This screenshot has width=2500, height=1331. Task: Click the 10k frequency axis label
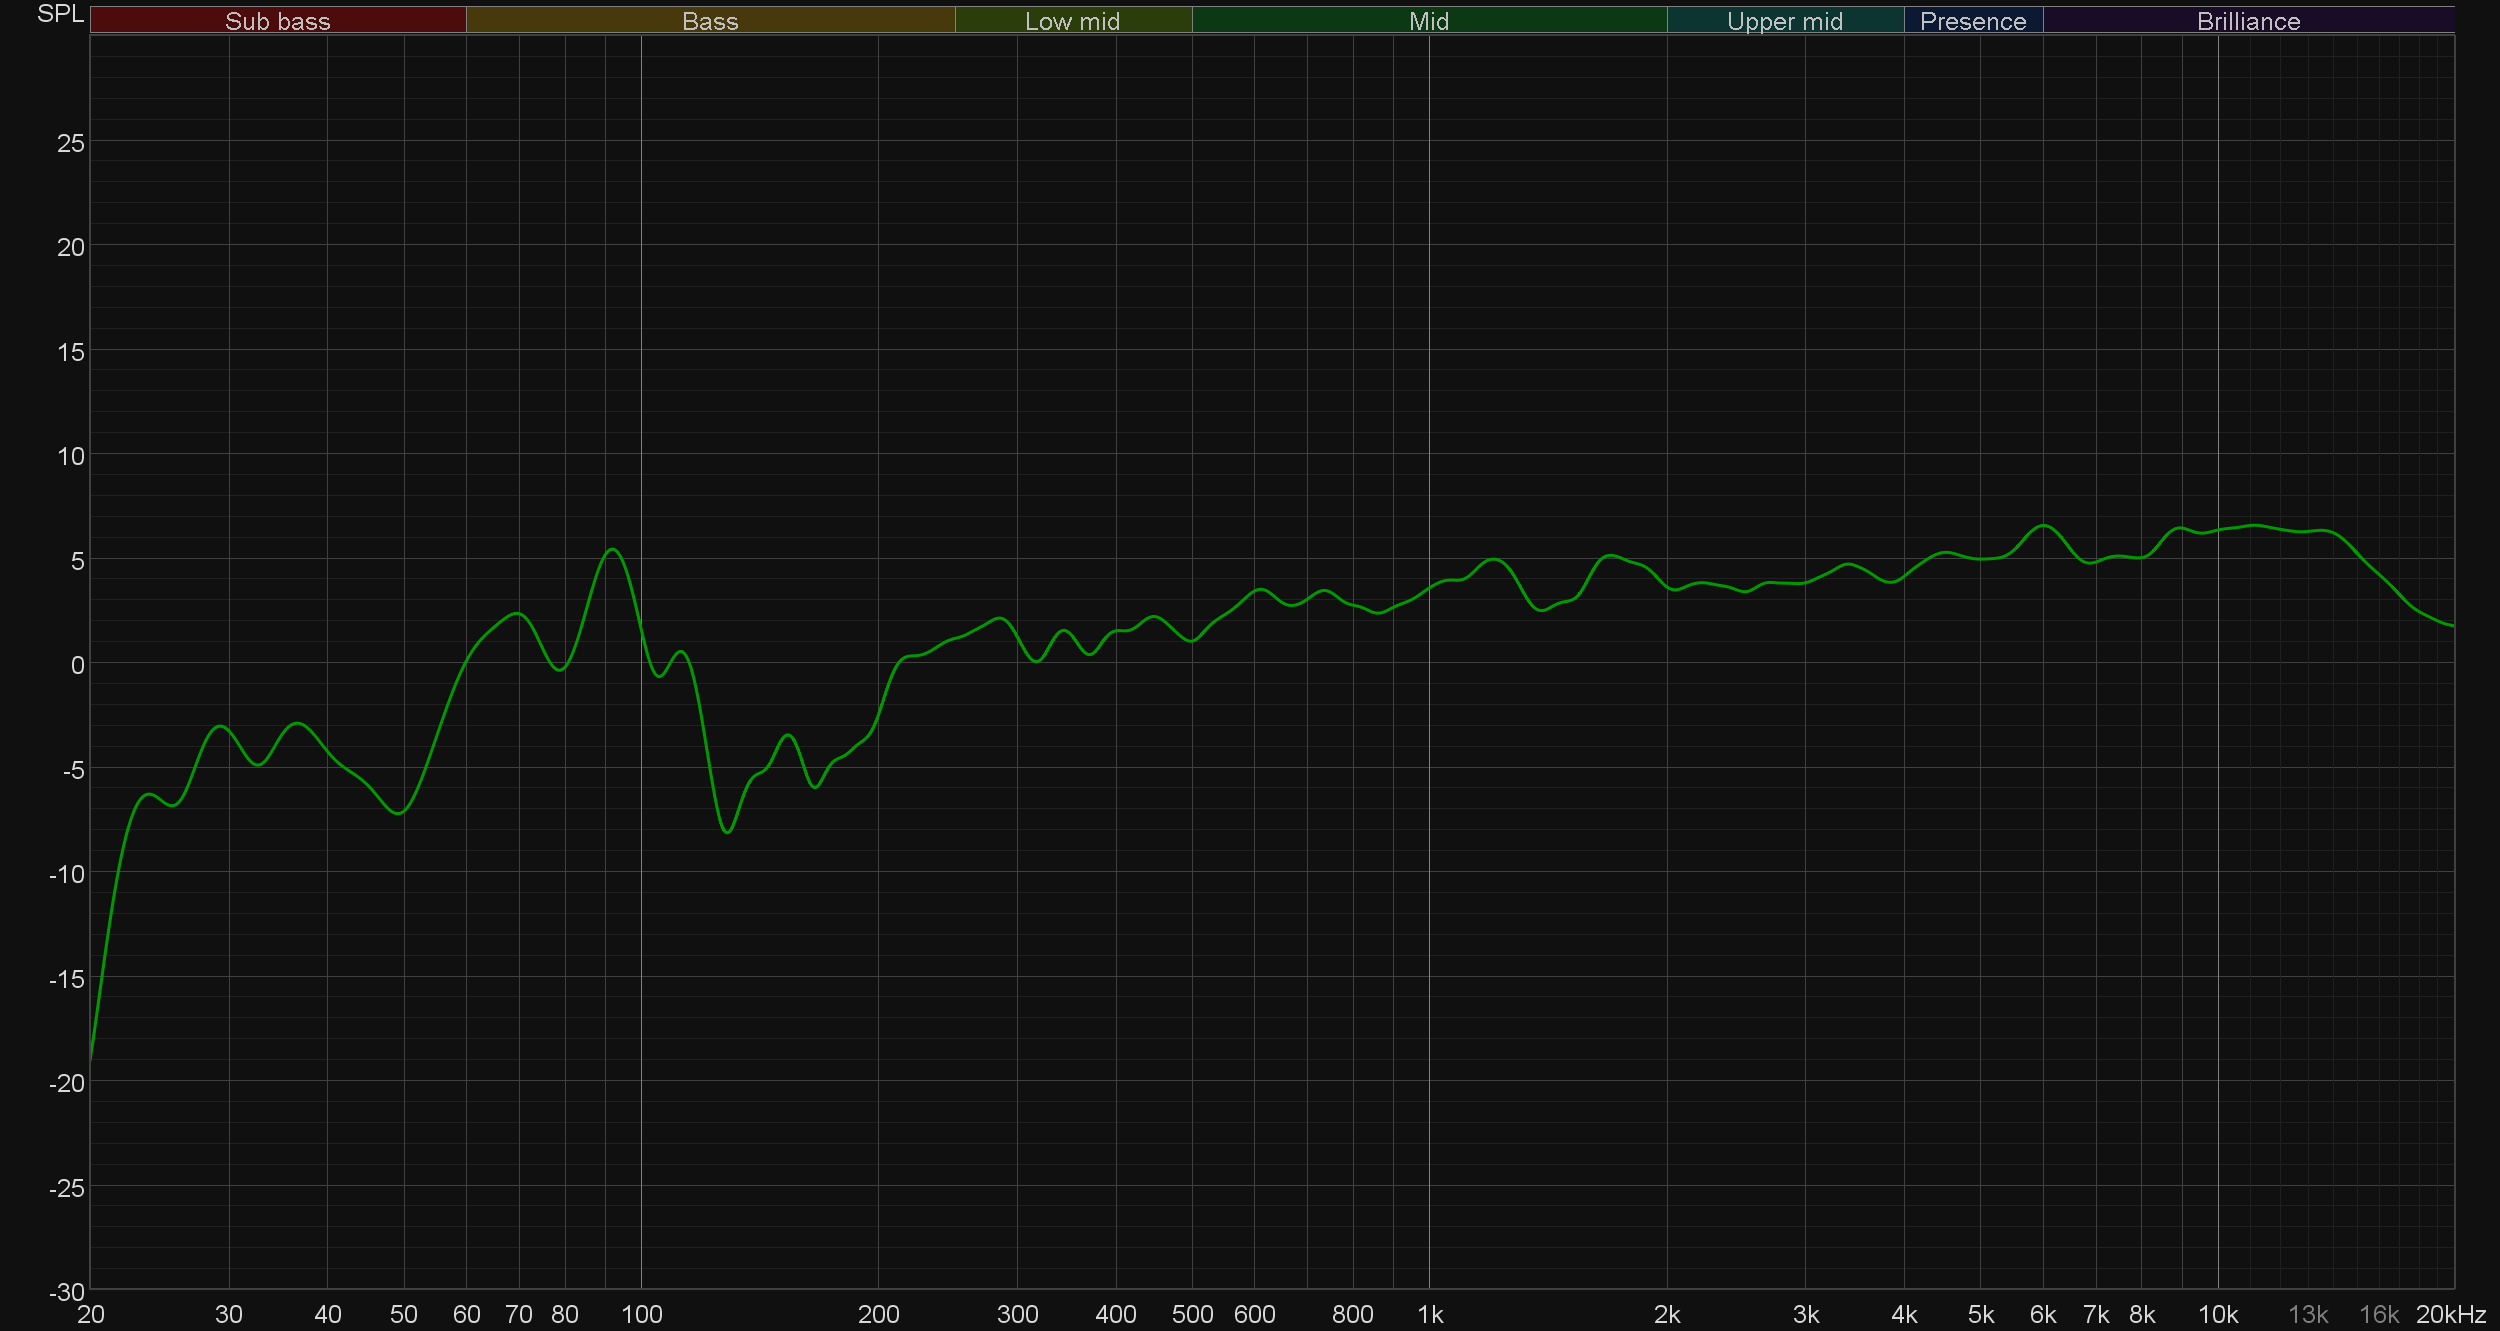[x=2218, y=1314]
